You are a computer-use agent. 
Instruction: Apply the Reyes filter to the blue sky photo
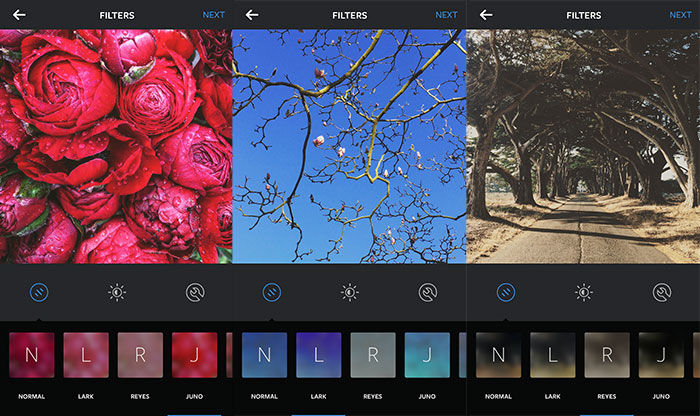[373, 355]
